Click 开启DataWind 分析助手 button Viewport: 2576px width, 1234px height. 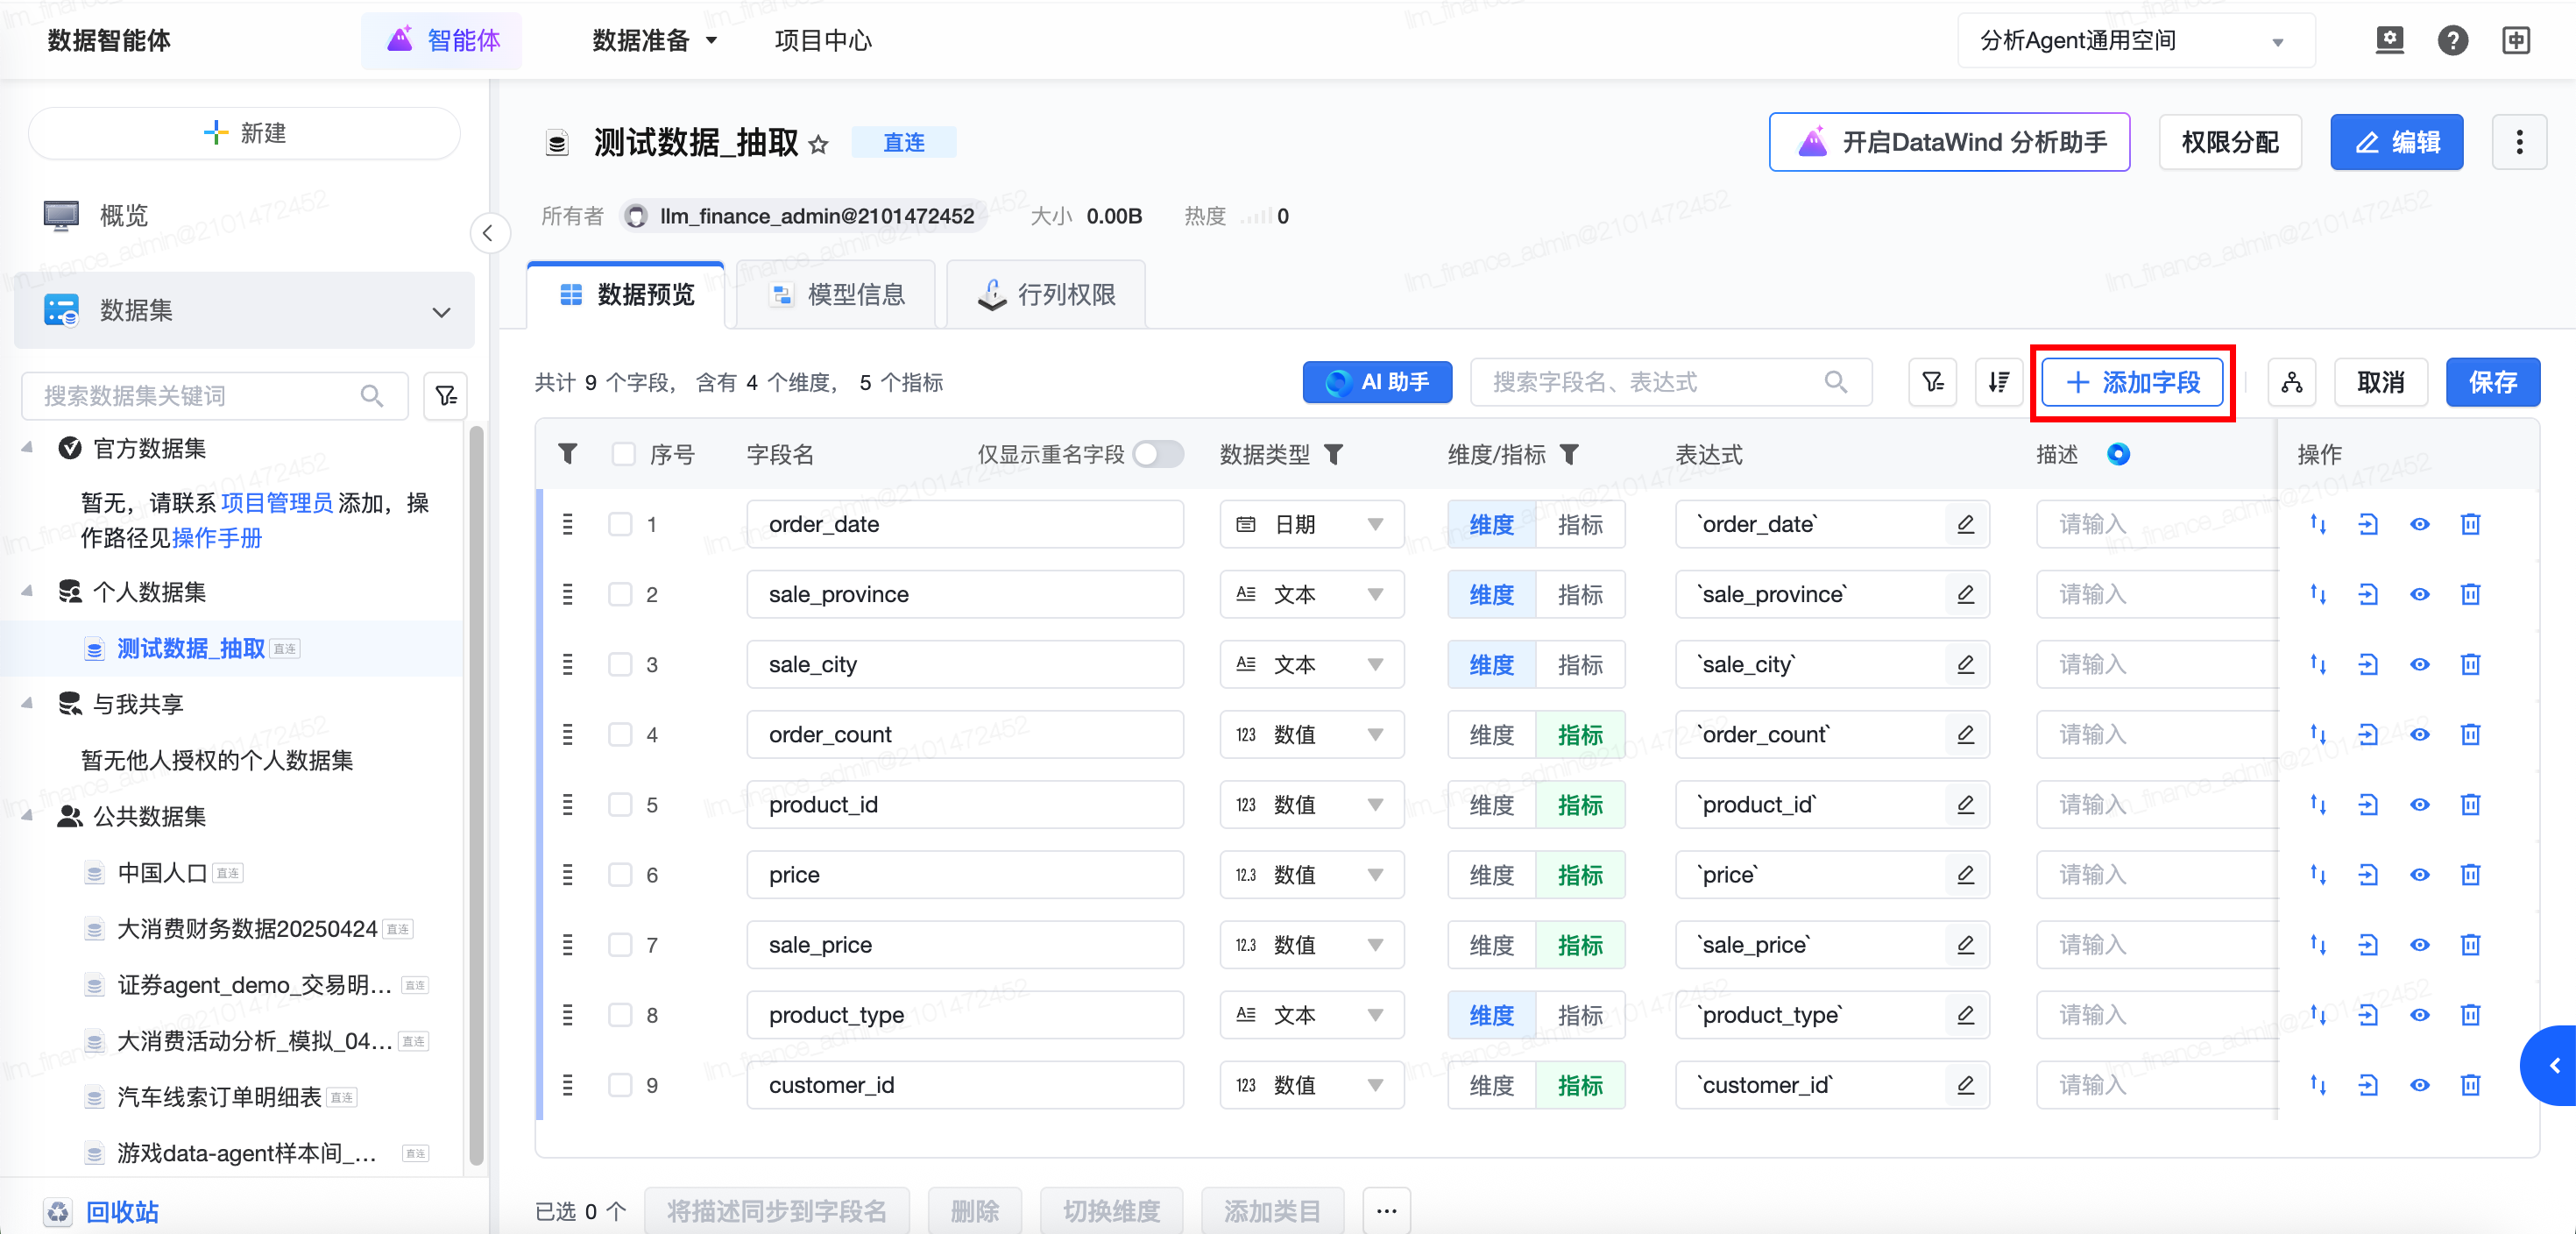click(1949, 142)
